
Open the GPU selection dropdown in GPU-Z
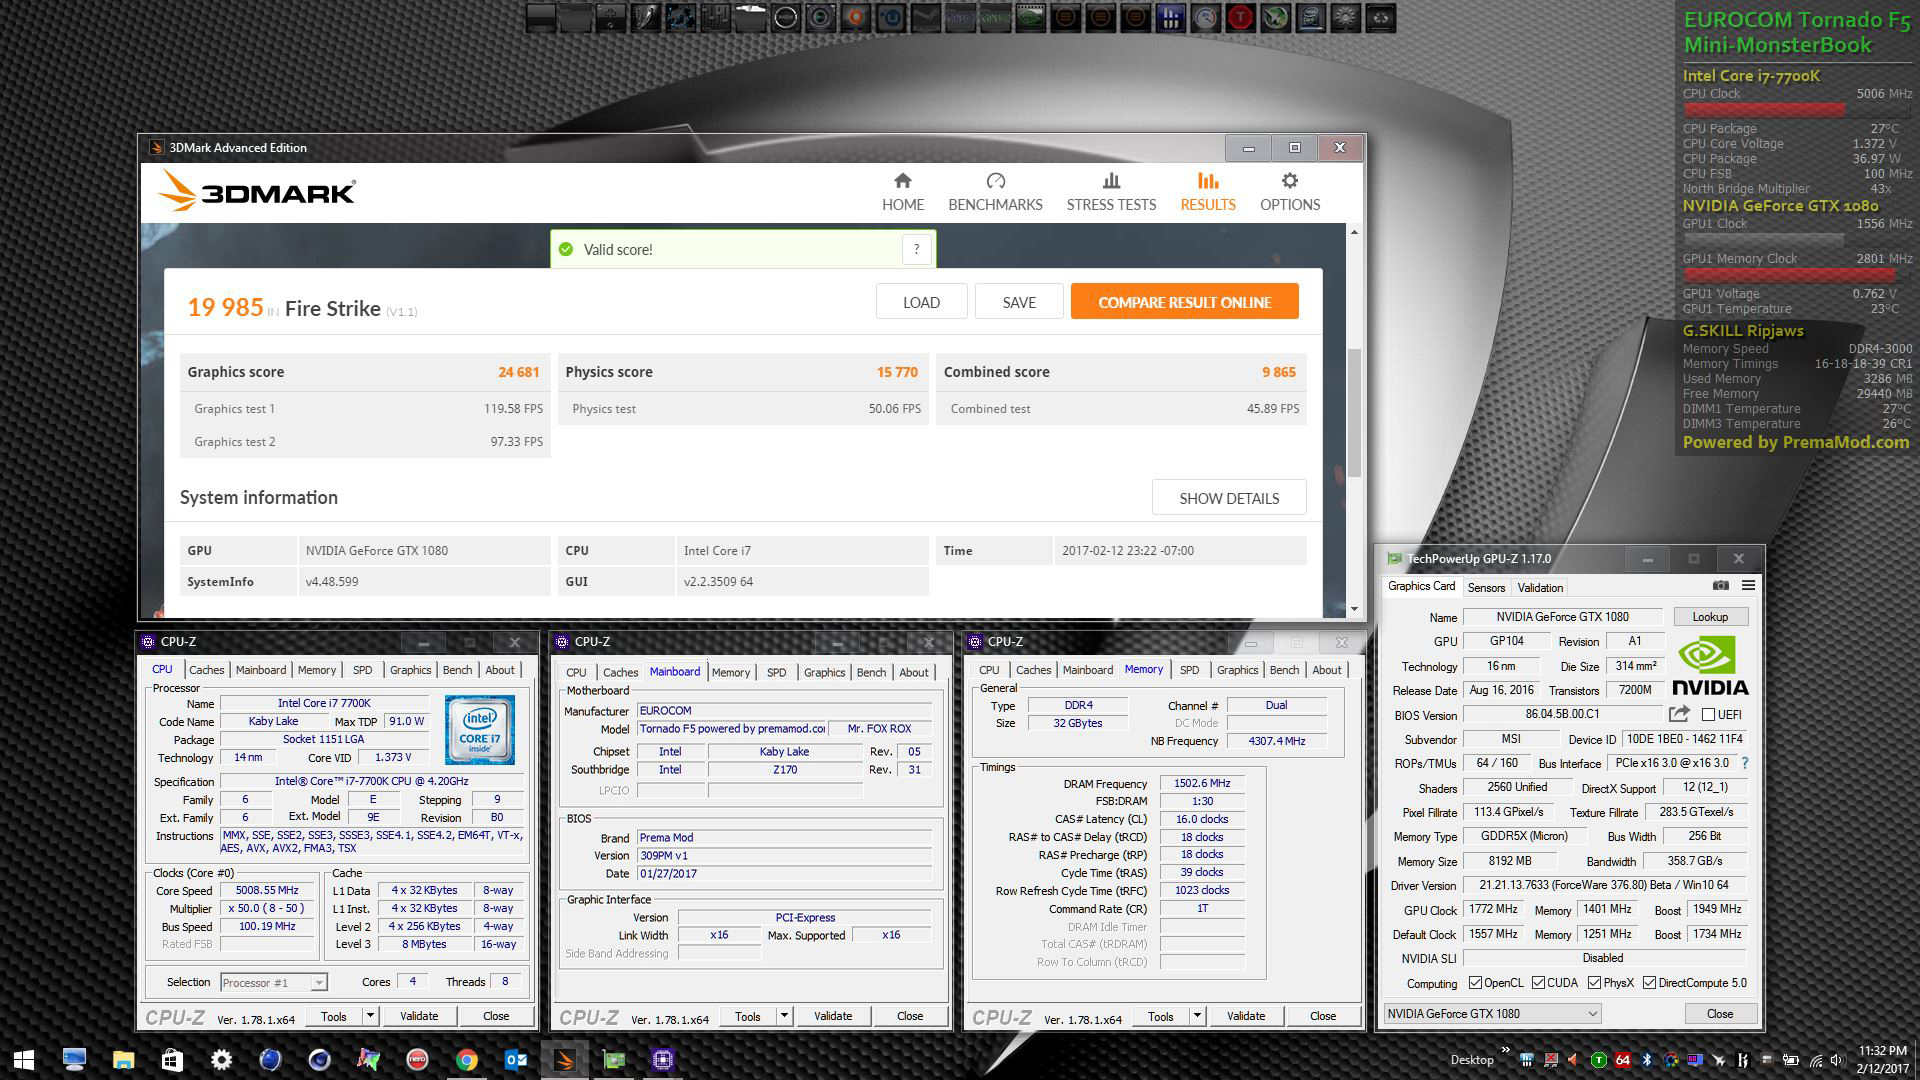(1492, 1013)
